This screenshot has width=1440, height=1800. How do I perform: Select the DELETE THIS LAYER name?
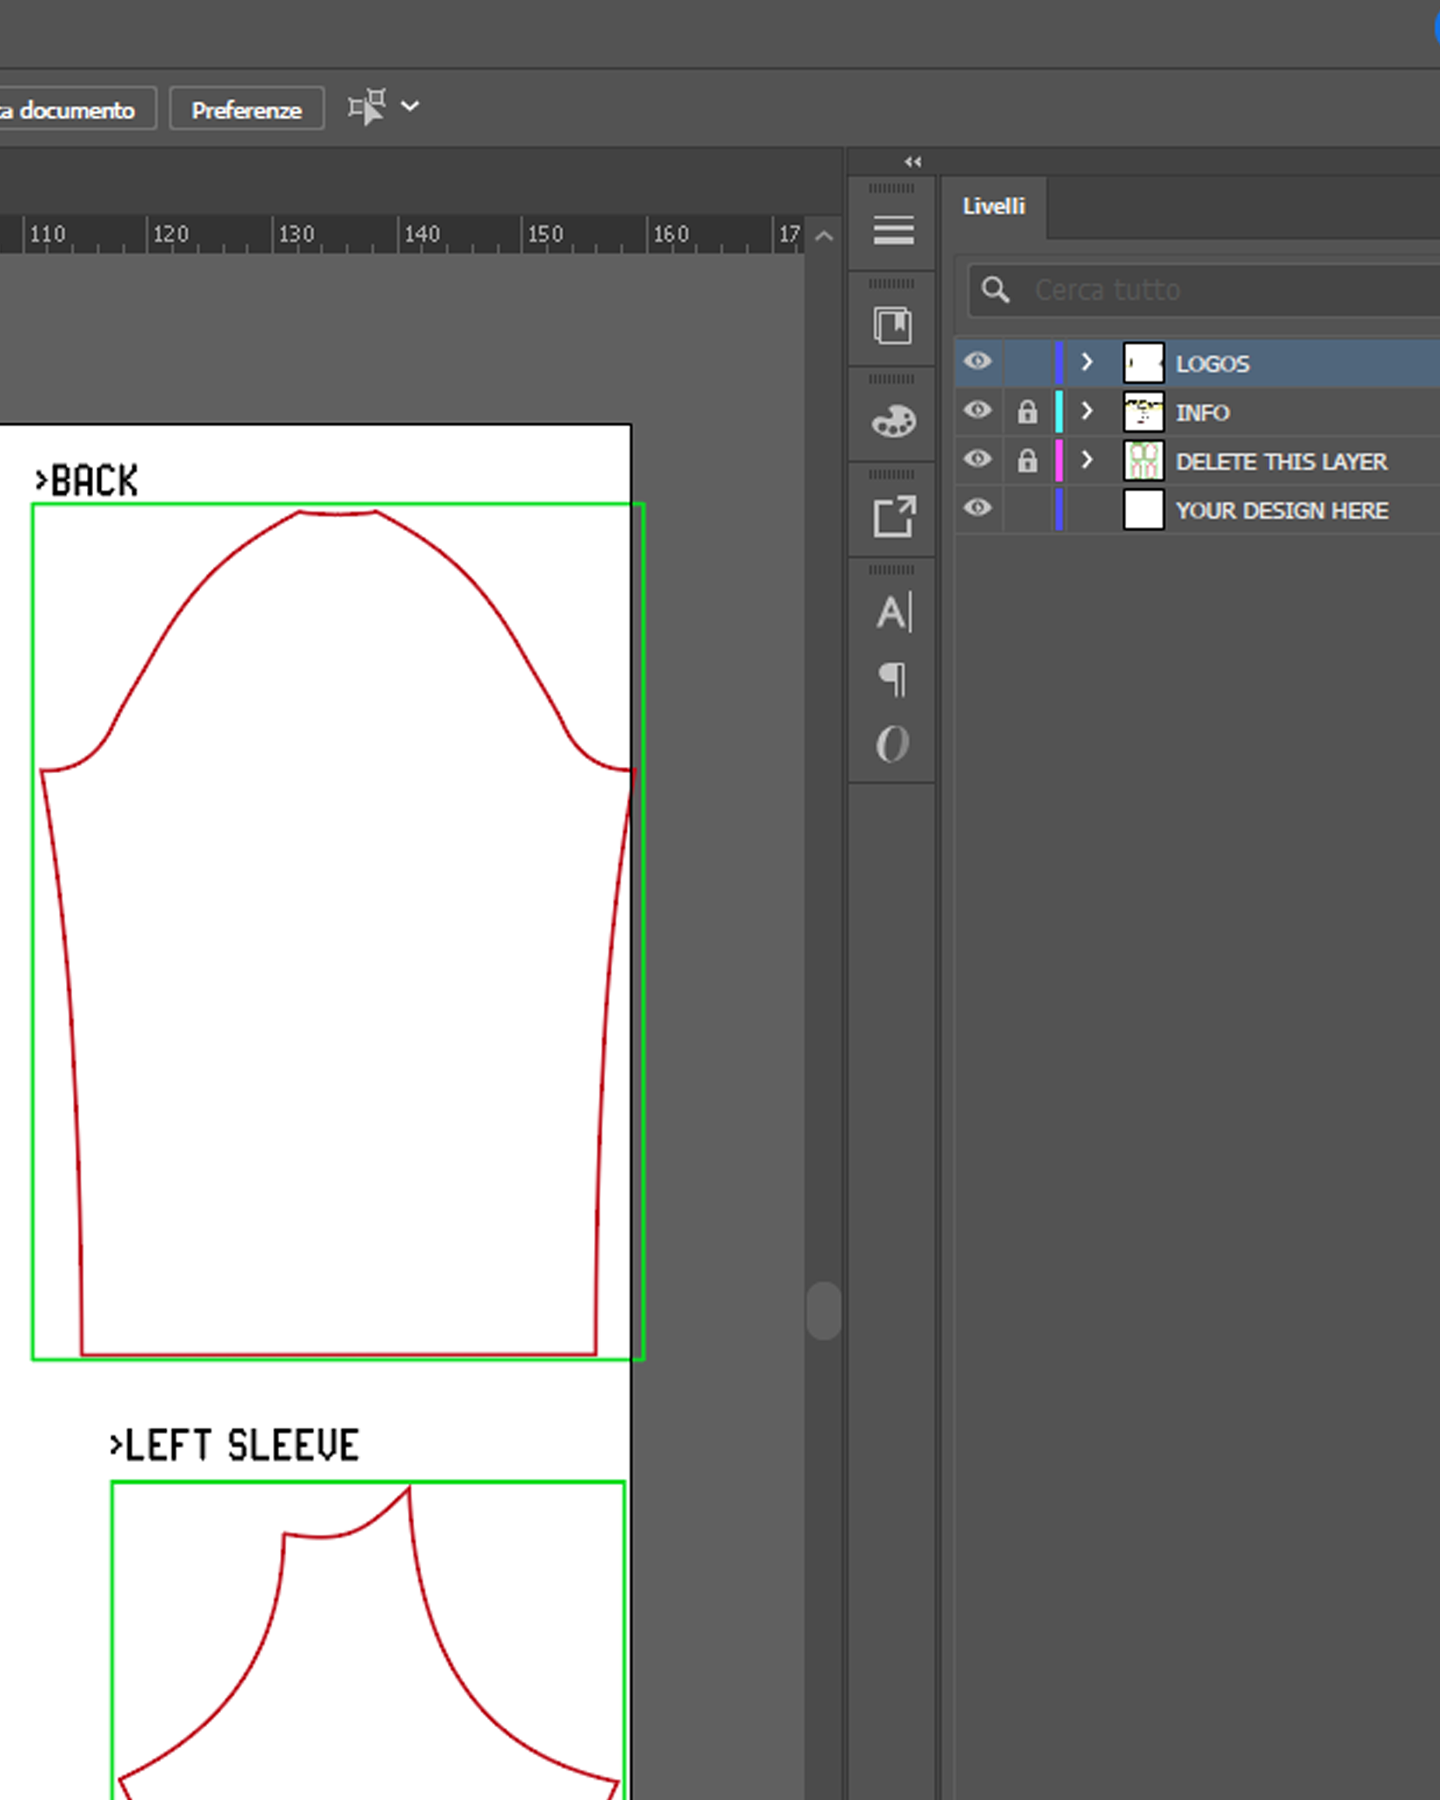(x=1281, y=461)
